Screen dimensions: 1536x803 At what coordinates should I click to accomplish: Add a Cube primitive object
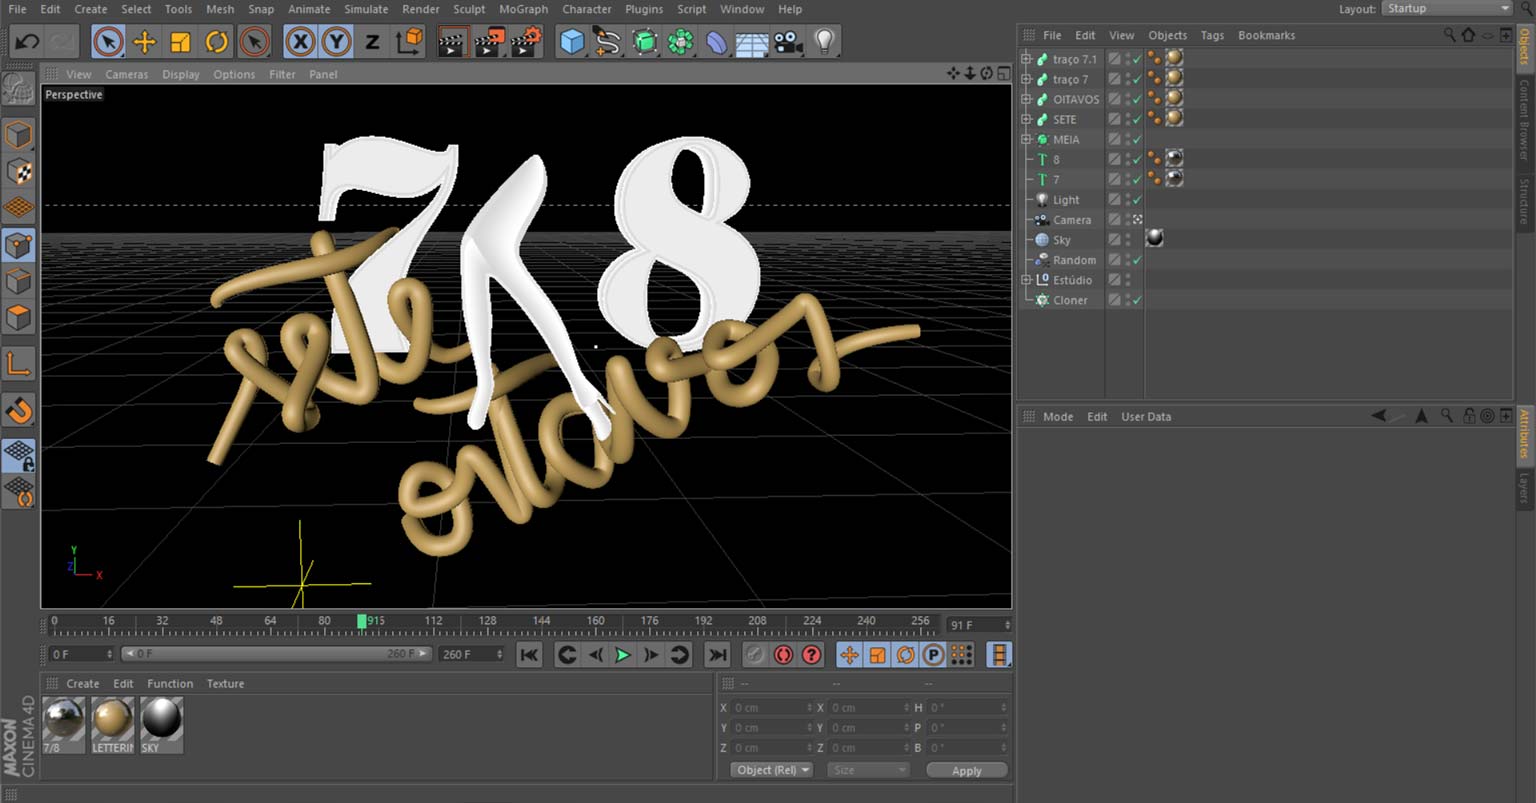coord(572,42)
